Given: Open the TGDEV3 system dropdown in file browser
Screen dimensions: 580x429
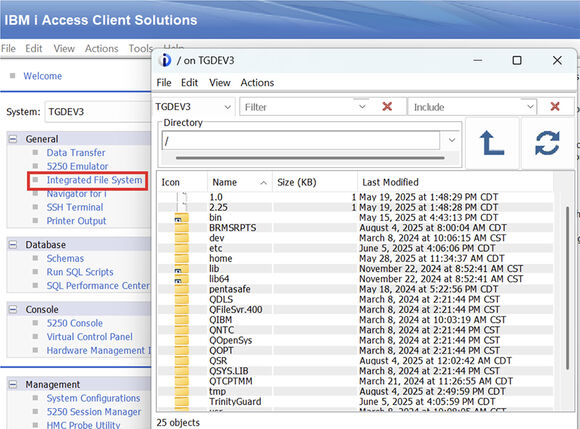Looking at the screenshot, I should (x=193, y=107).
